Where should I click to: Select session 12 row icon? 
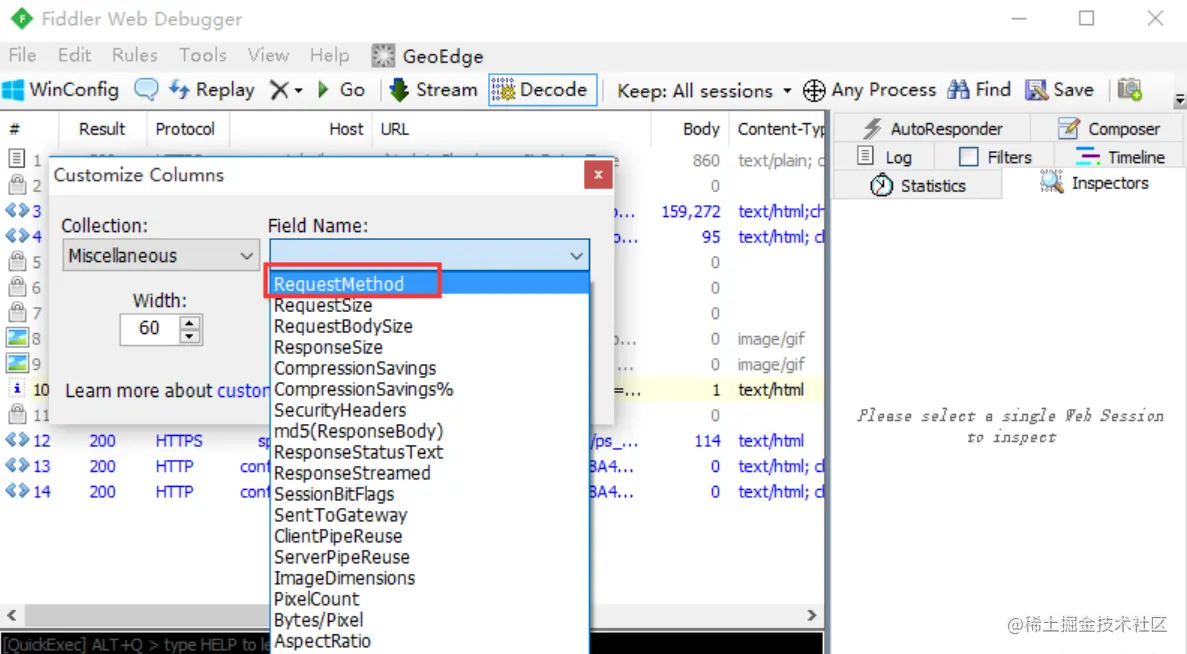17,440
